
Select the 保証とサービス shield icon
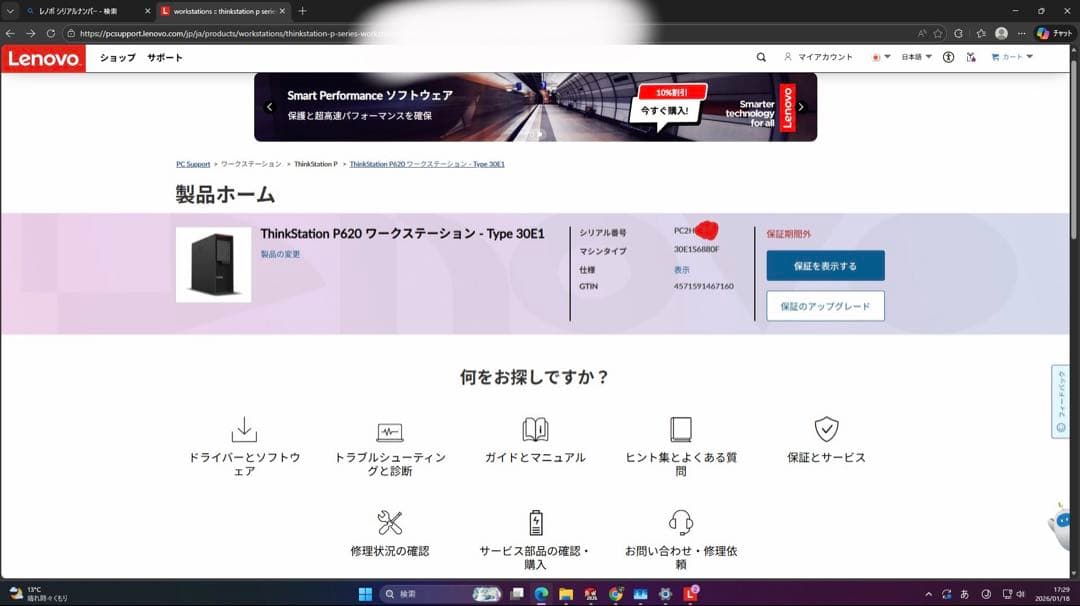click(827, 428)
